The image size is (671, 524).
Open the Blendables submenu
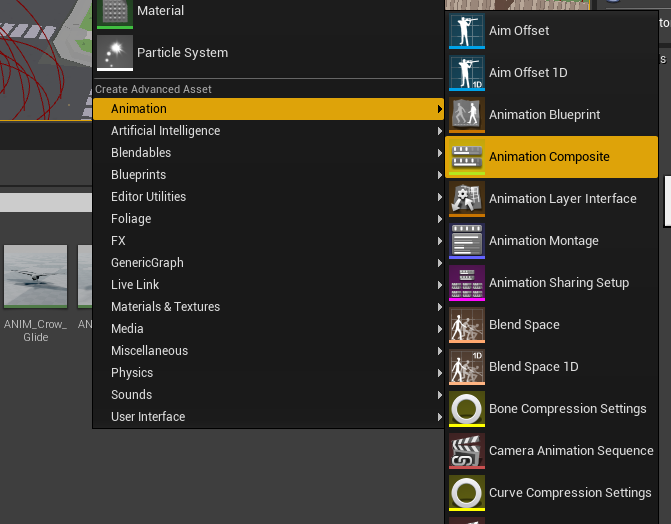pyautogui.click(x=268, y=153)
